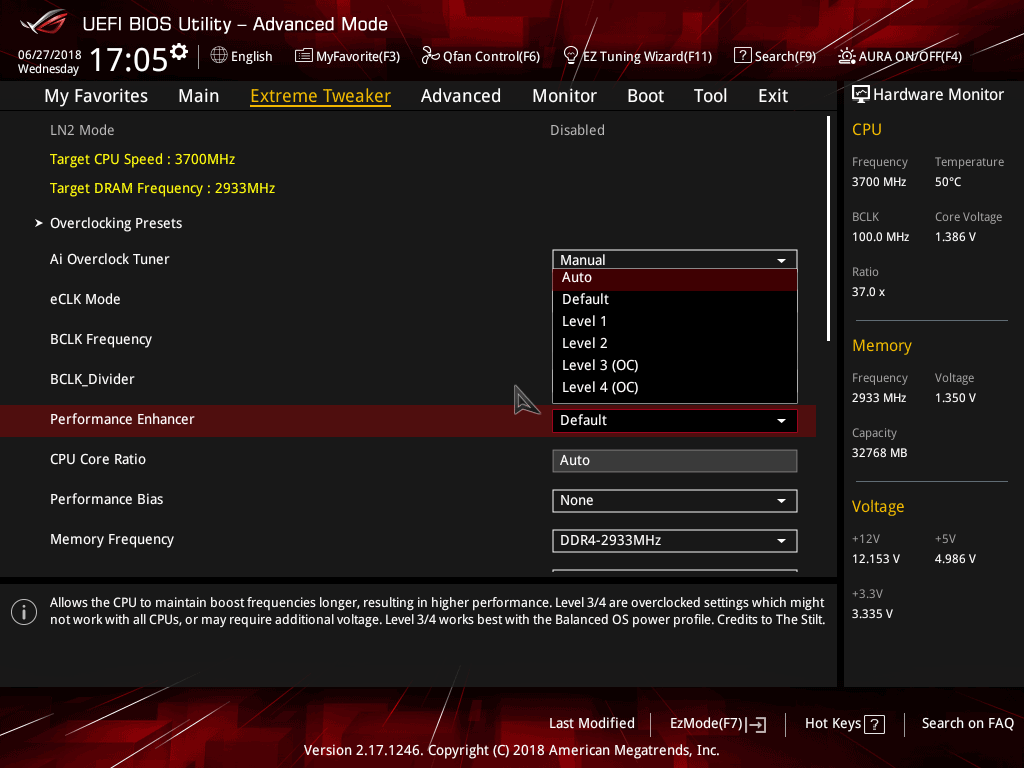Launch EZ Tuning Wizard(F11)
Screen dimensions: 1024x768
(x=637, y=56)
